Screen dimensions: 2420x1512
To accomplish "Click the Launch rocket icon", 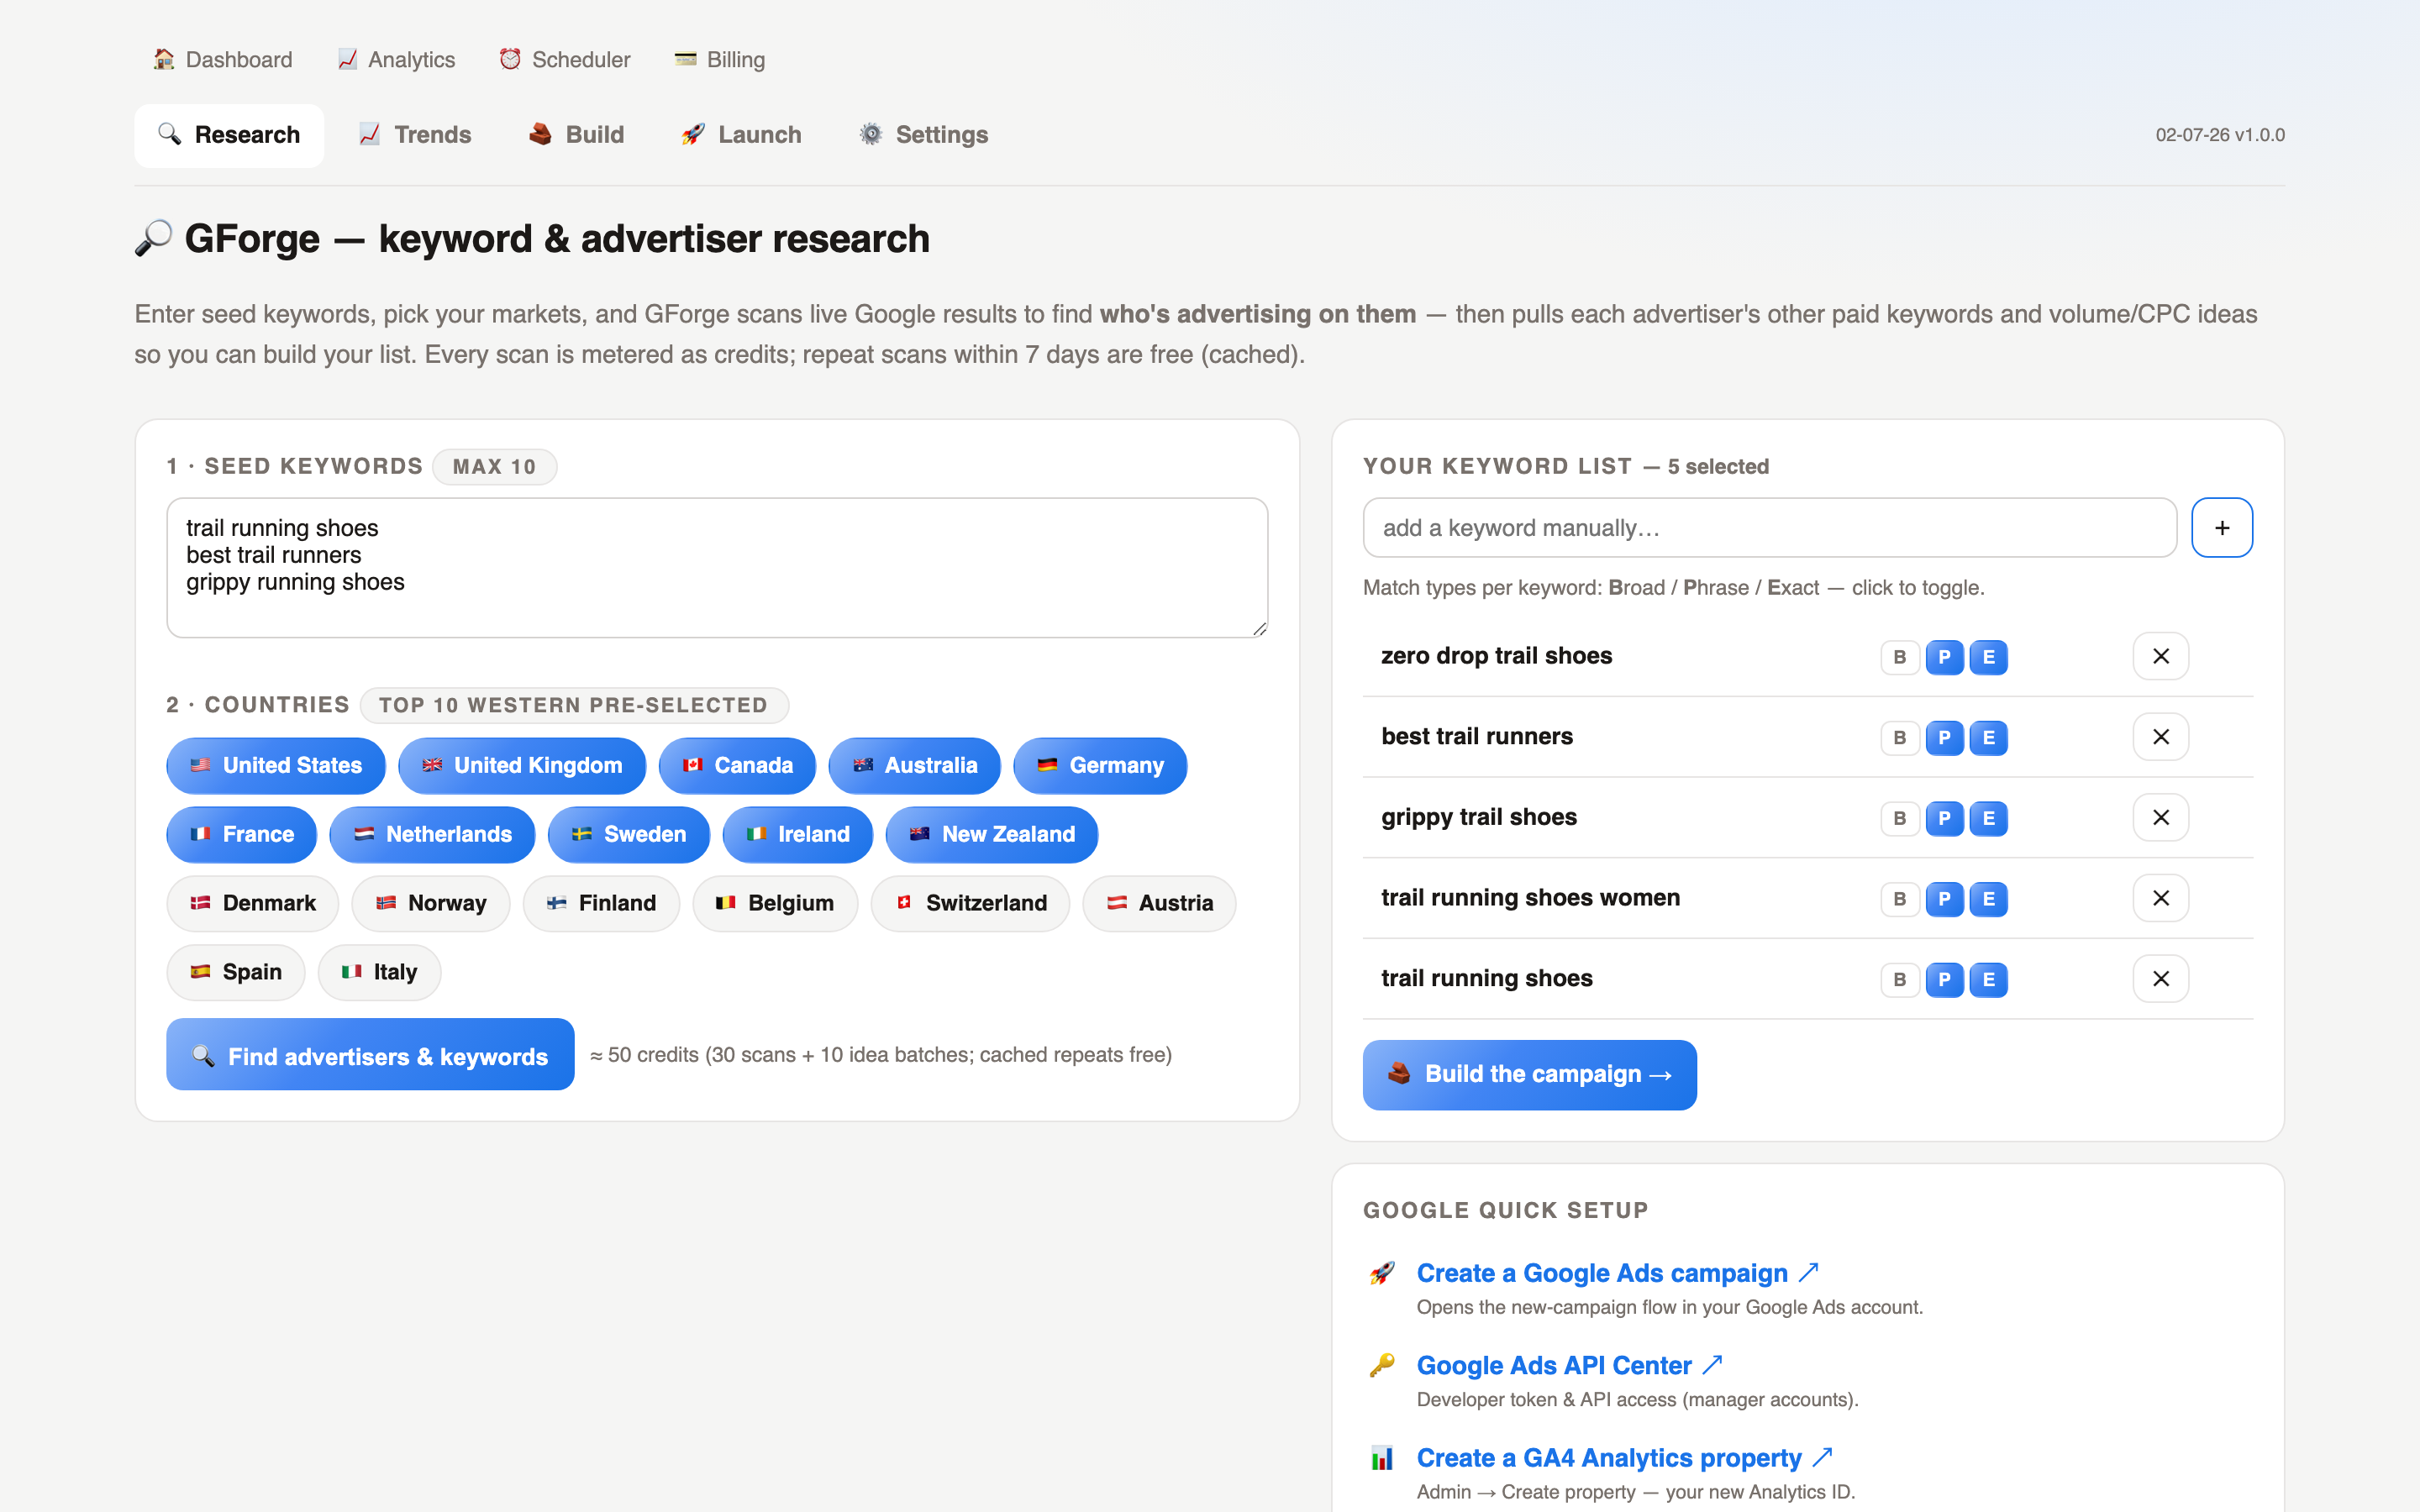I will [693, 134].
